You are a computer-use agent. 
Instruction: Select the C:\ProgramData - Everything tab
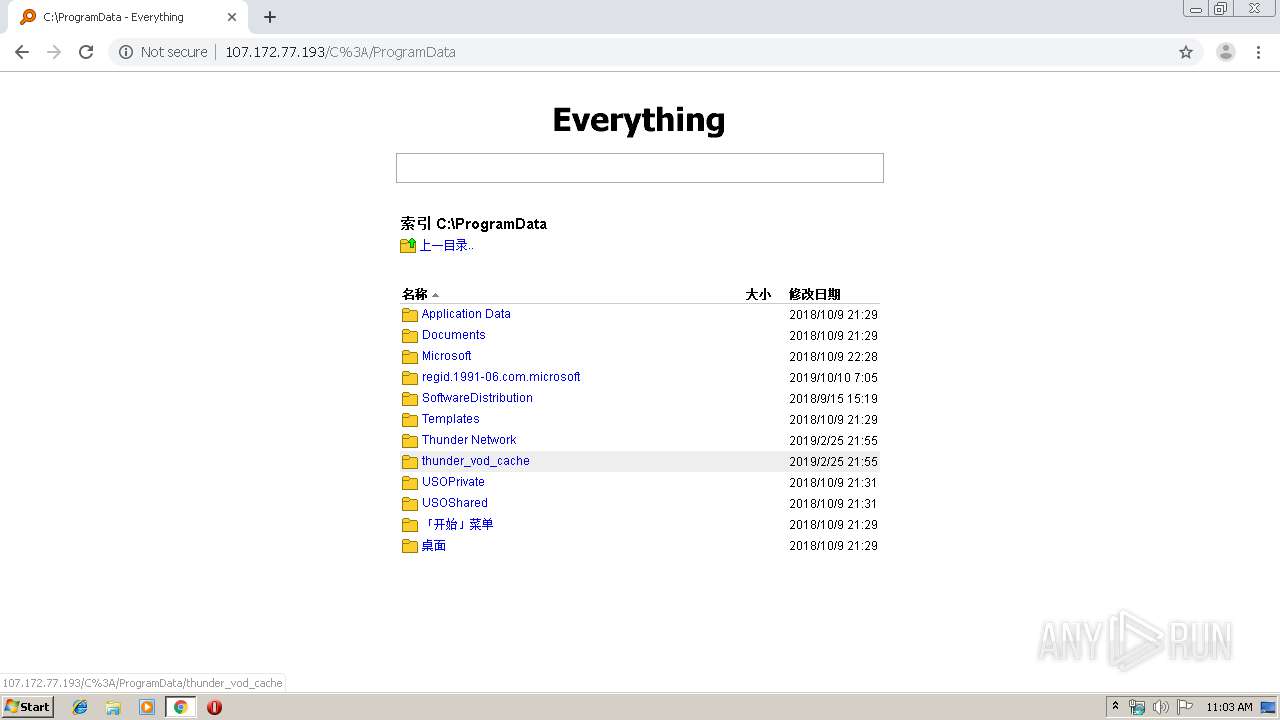tap(128, 17)
